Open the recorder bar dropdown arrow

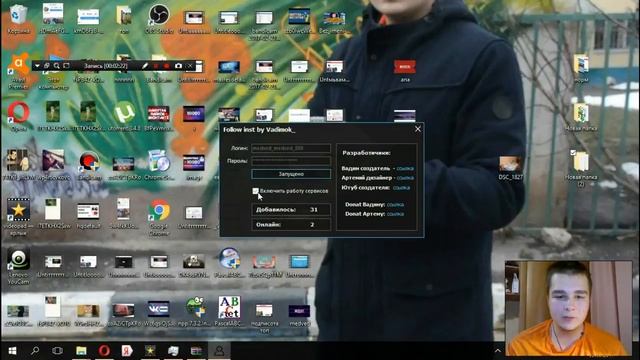coord(37,66)
